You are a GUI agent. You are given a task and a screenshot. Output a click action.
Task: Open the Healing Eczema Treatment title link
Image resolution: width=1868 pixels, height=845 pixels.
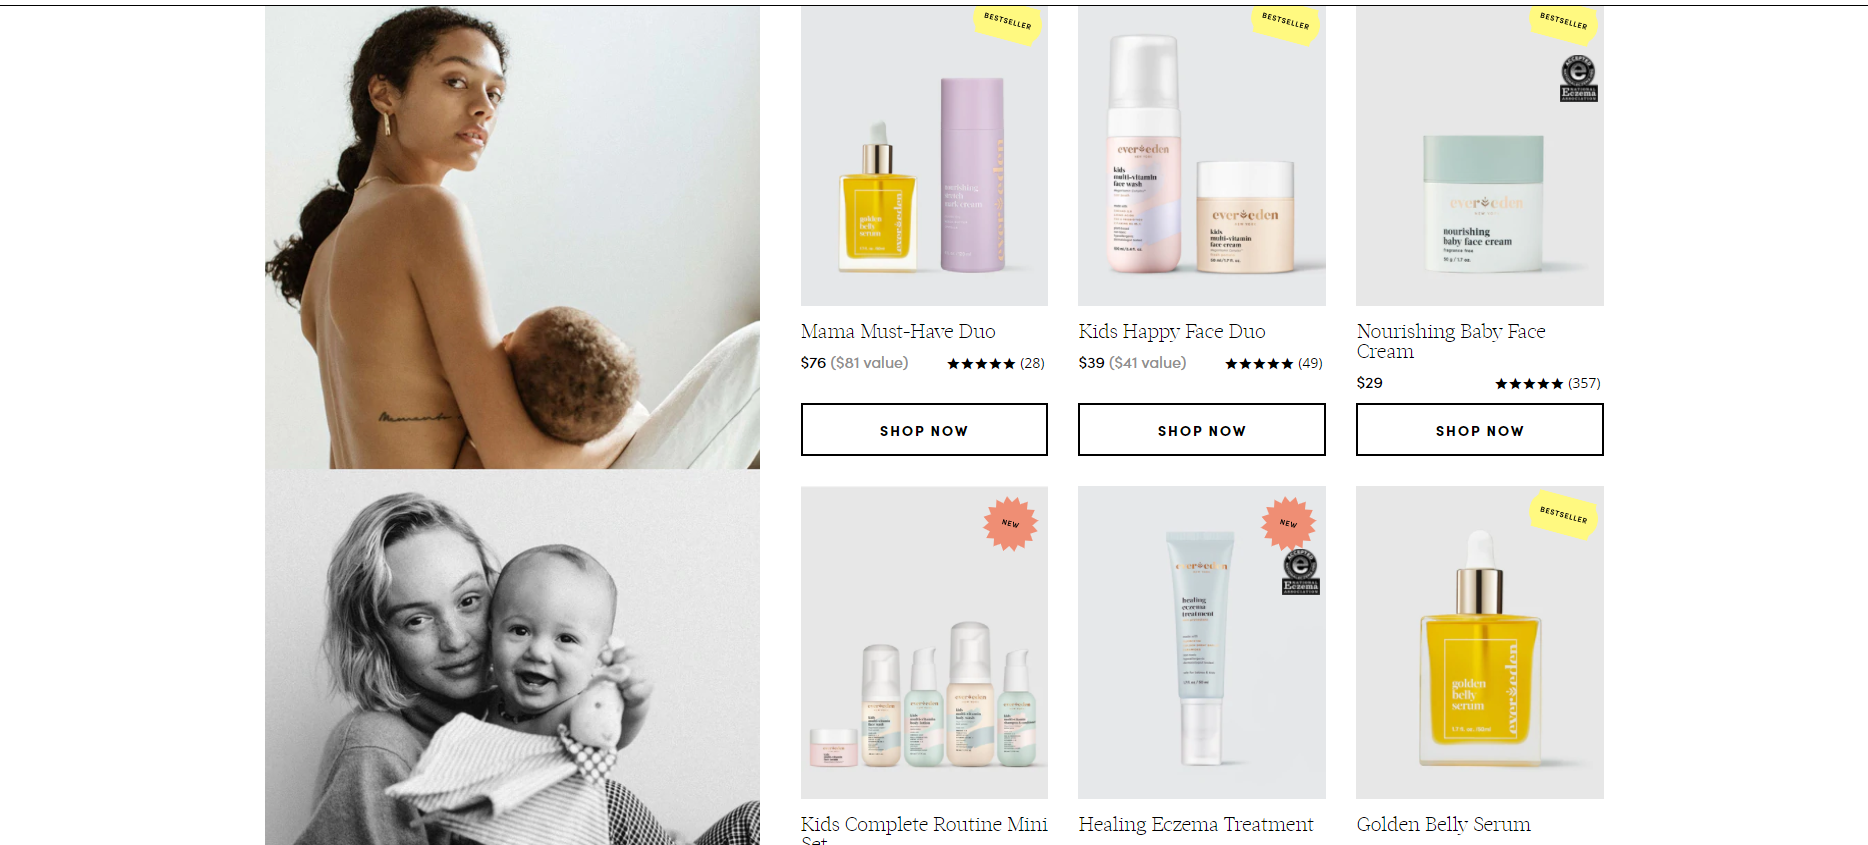click(x=1196, y=824)
